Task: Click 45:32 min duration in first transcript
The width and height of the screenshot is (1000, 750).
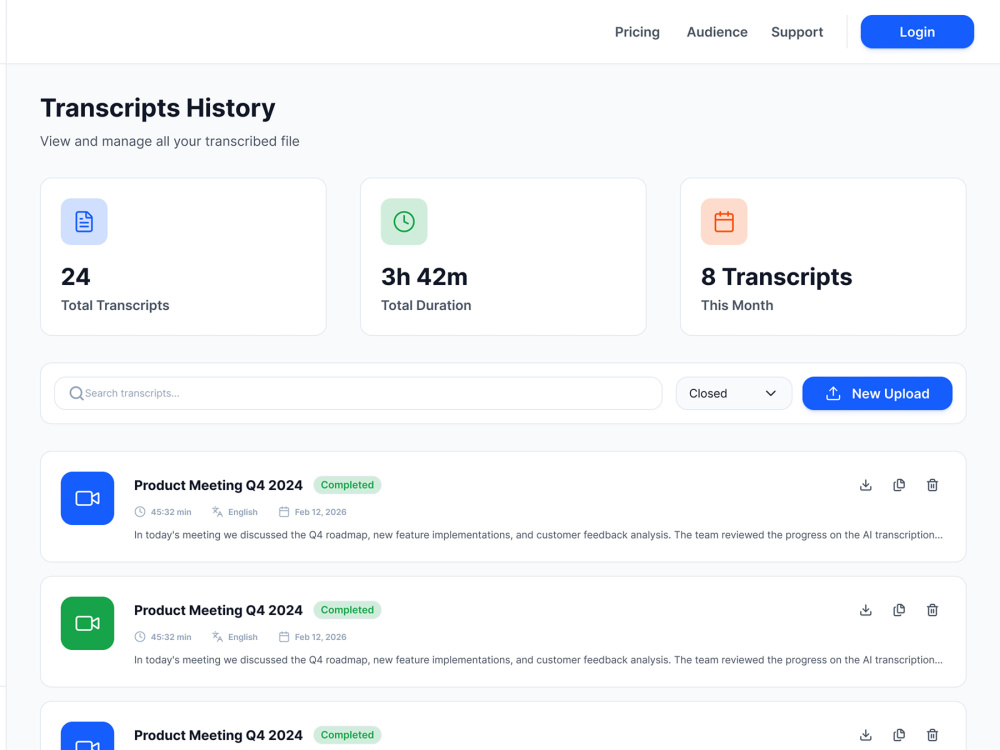Action: tap(171, 511)
